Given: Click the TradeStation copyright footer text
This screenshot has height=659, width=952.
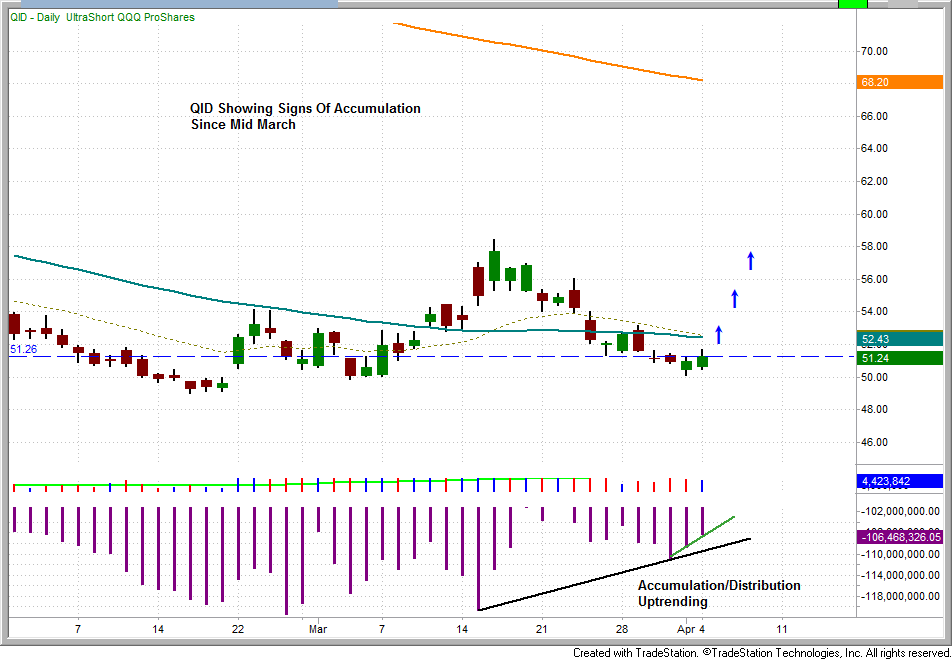Looking at the screenshot, I should [x=762, y=653].
